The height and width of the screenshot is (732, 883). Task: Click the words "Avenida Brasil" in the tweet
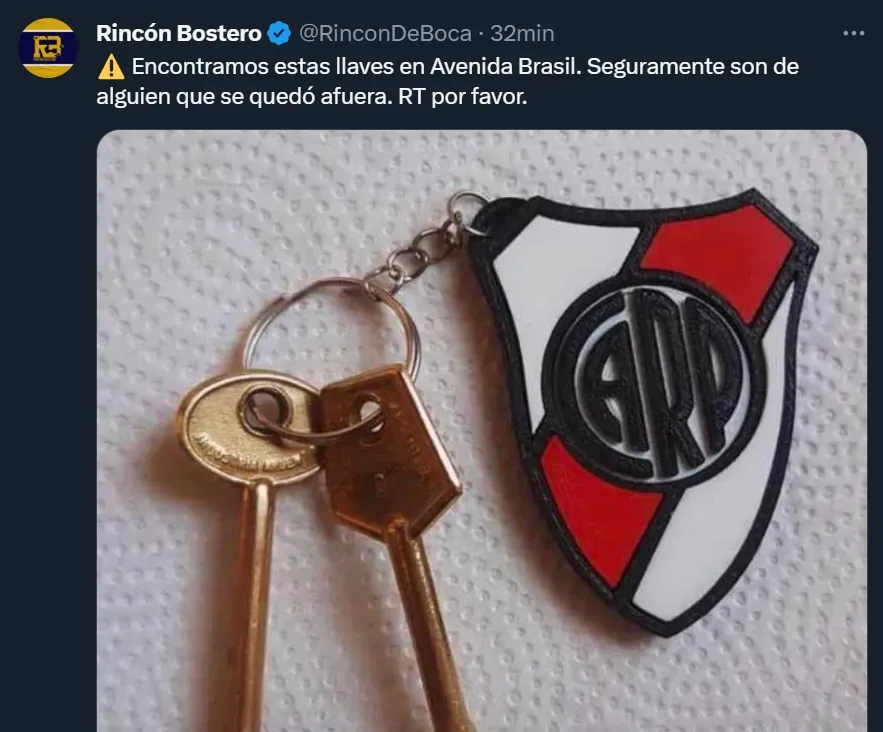coord(505,66)
